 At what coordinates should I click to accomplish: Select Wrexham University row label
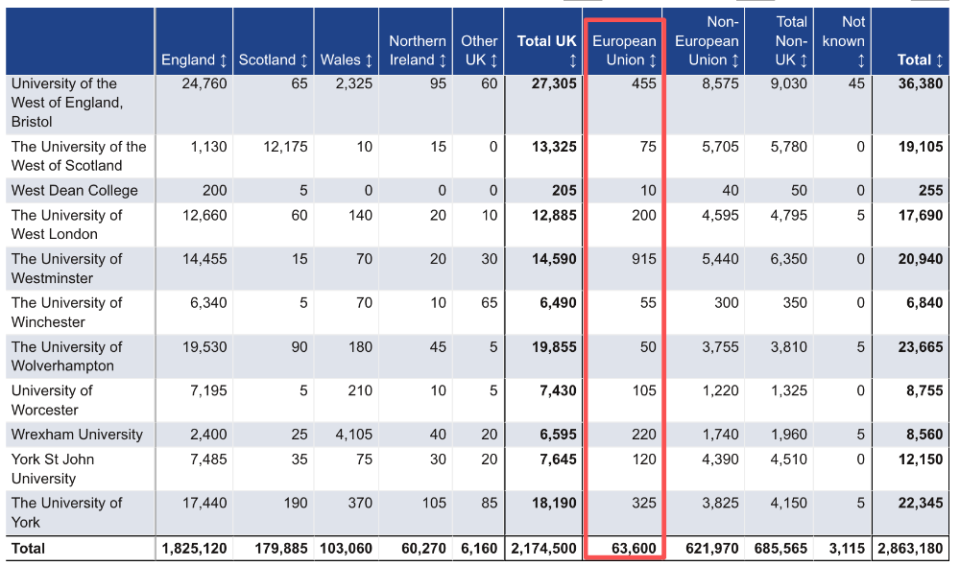click(x=77, y=434)
